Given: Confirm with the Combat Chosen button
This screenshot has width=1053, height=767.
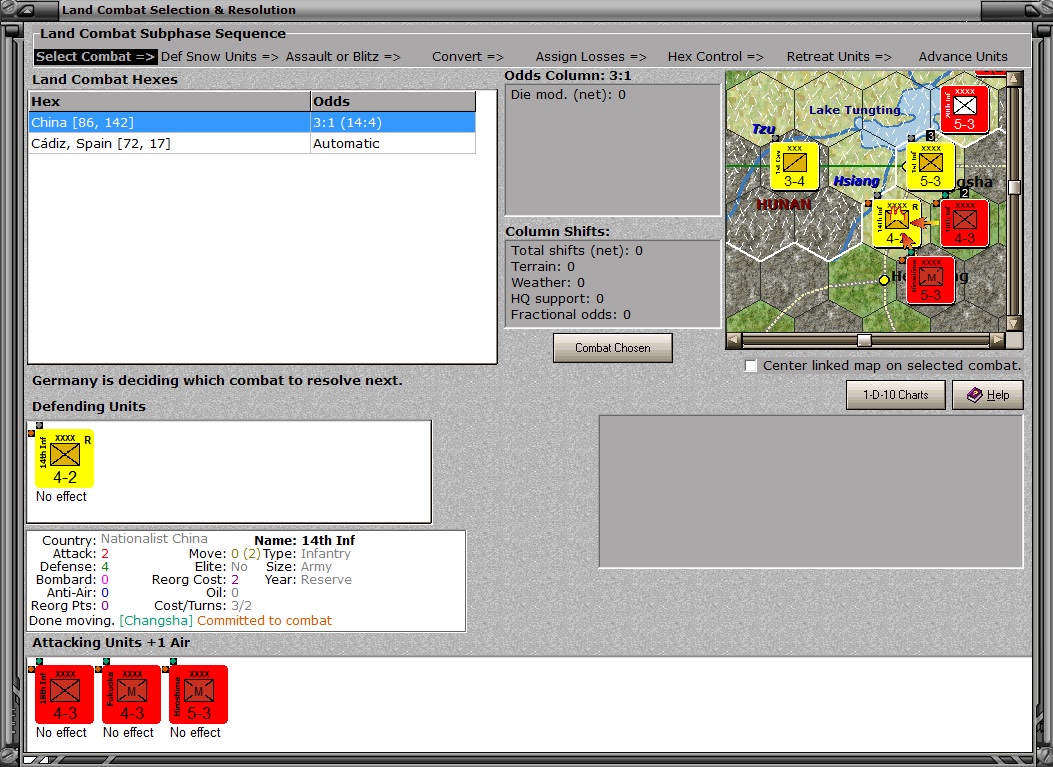Looking at the screenshot, I should click(x=612, y=348).
